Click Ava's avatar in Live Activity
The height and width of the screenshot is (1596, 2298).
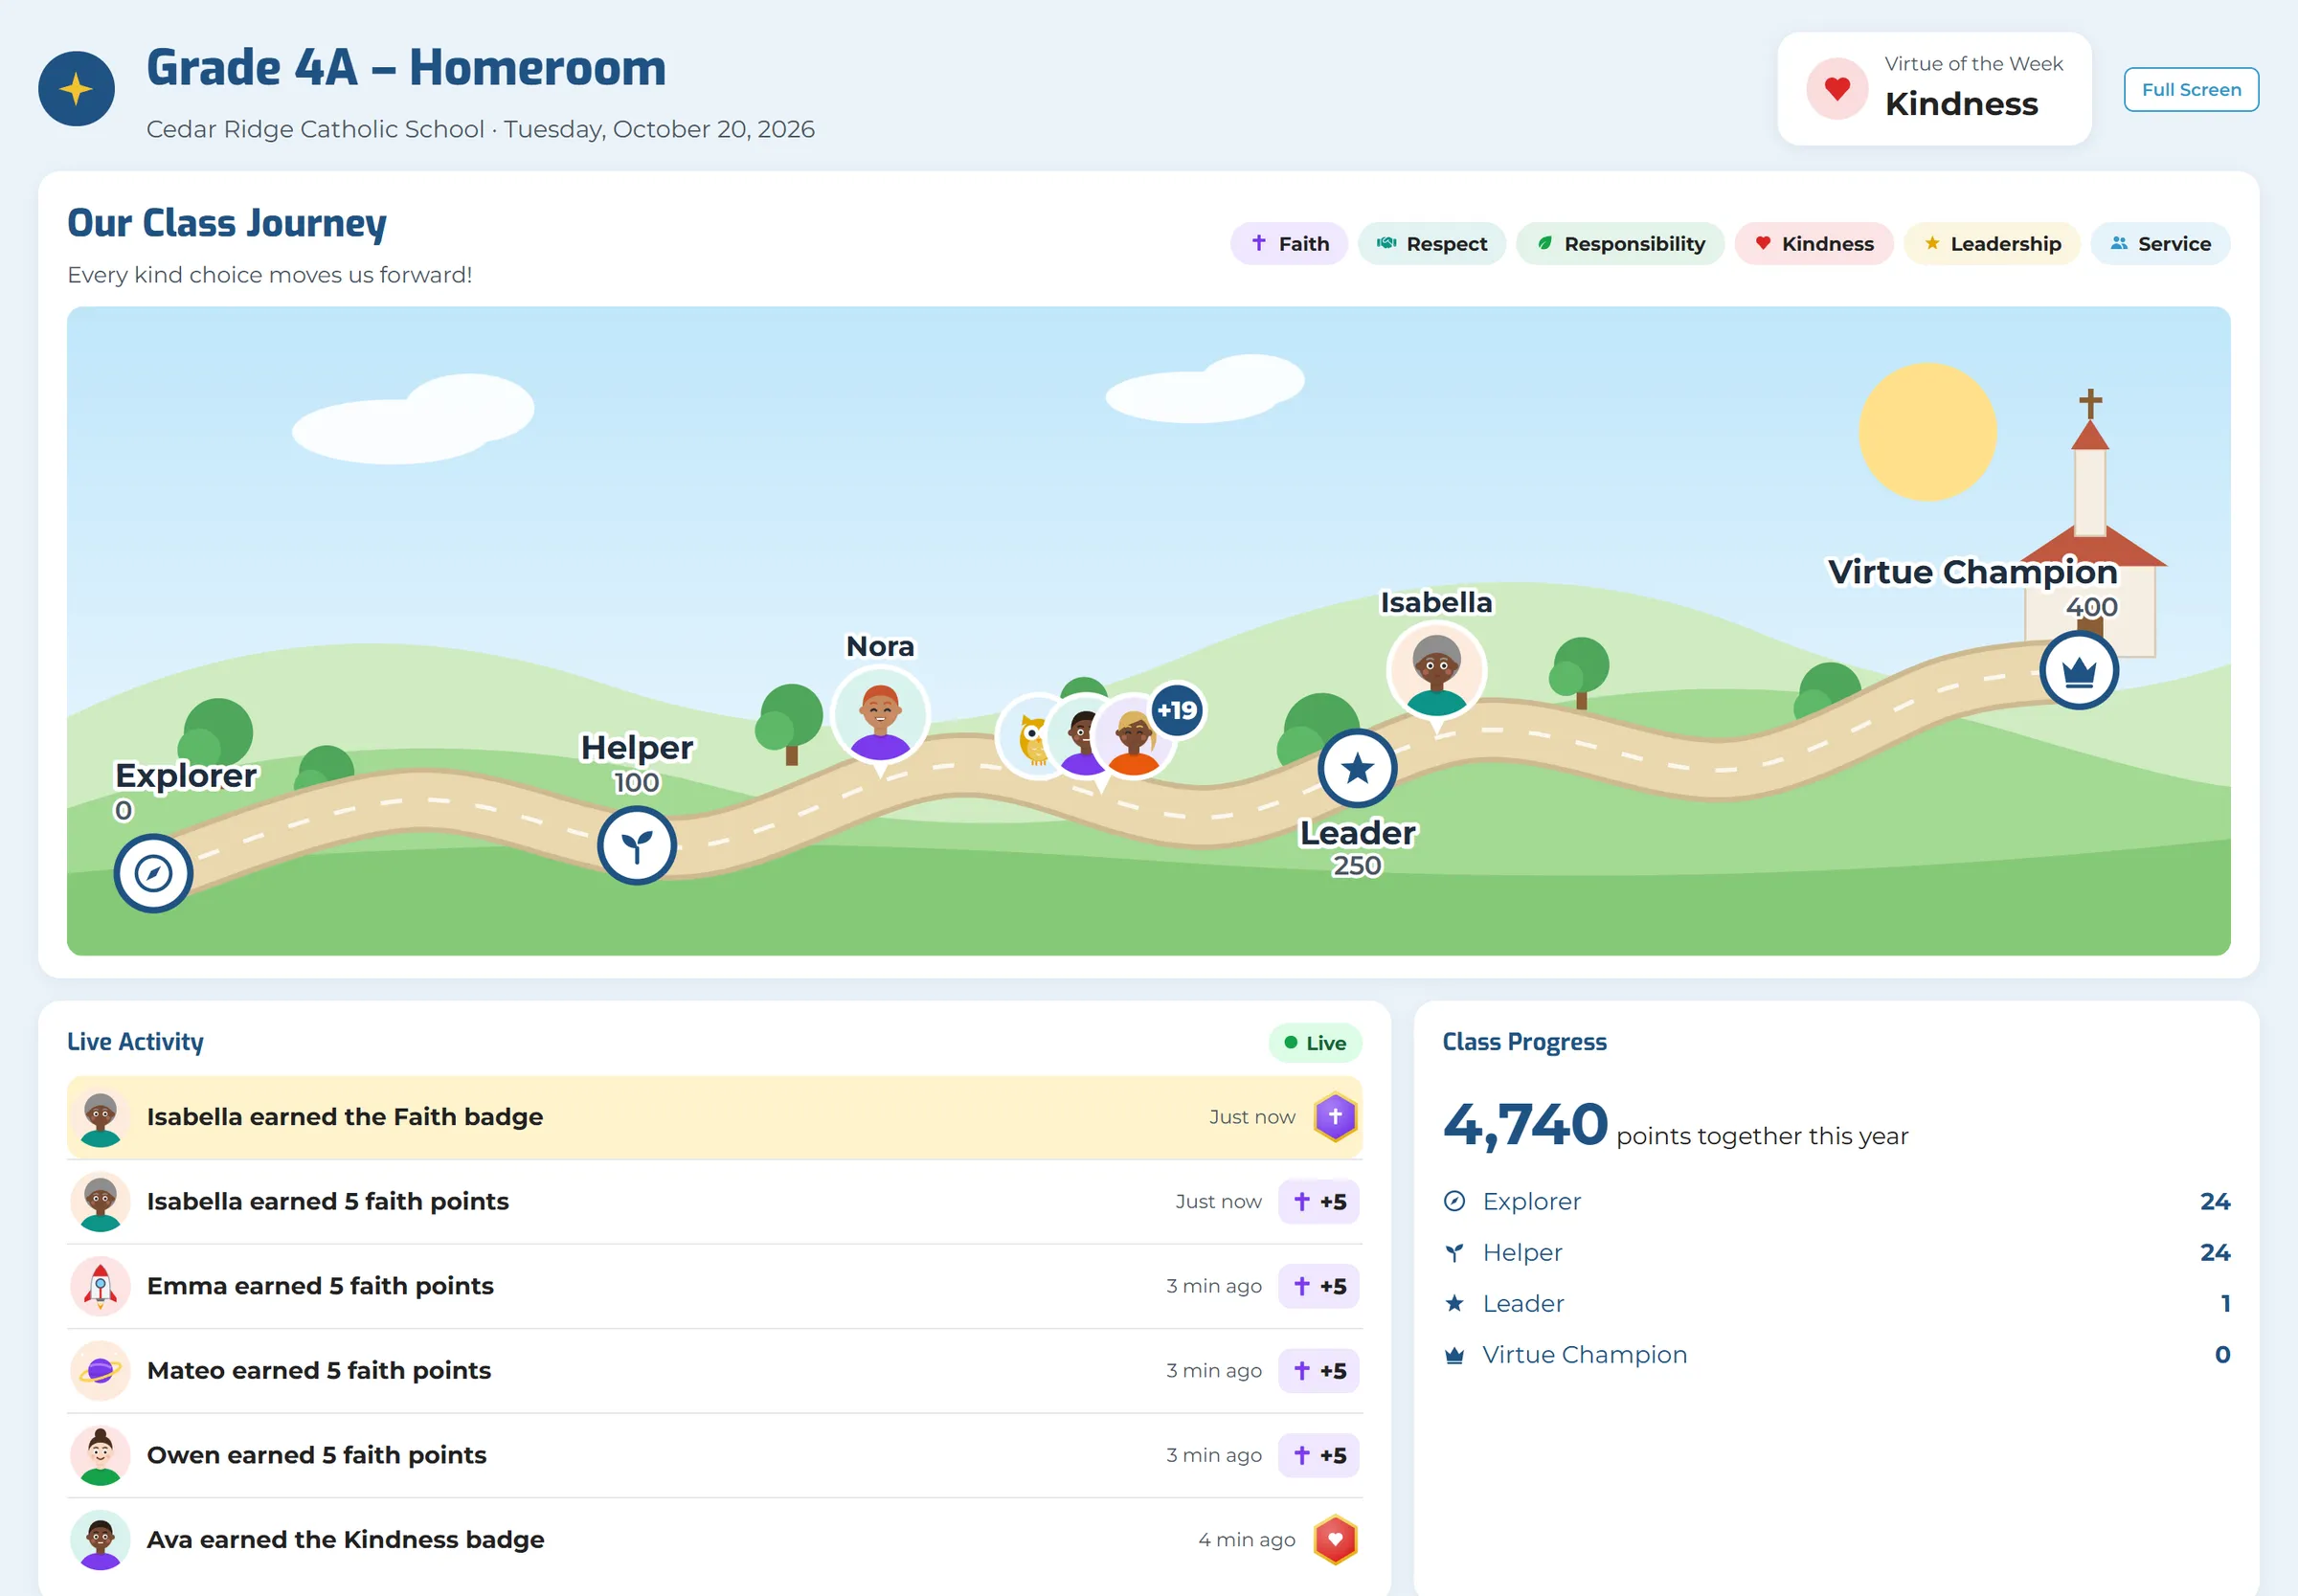tap(100, 1540)
